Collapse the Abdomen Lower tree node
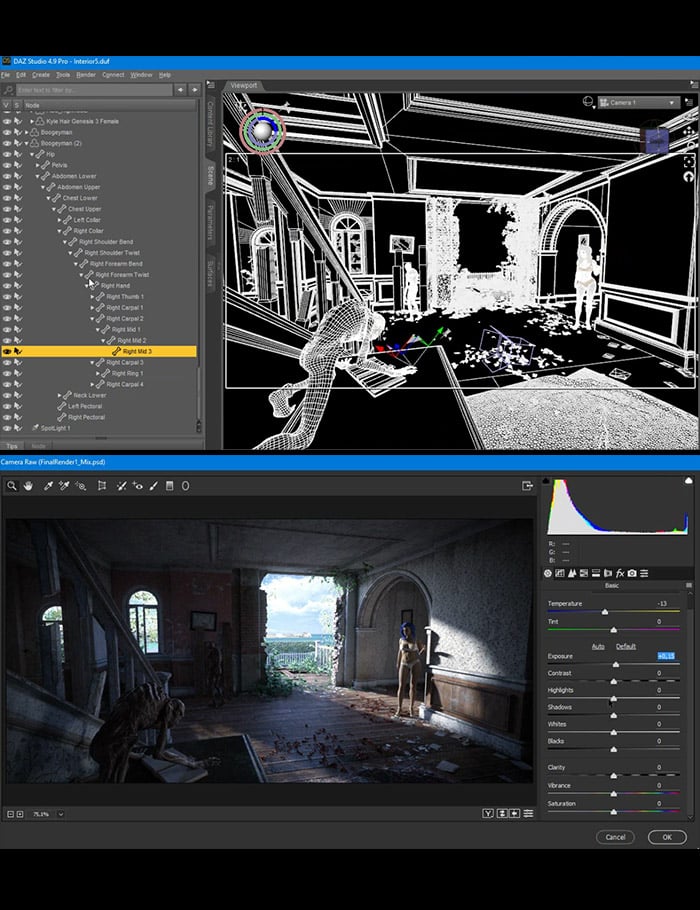This screenshot has height=910, width=700. [39, 176]
